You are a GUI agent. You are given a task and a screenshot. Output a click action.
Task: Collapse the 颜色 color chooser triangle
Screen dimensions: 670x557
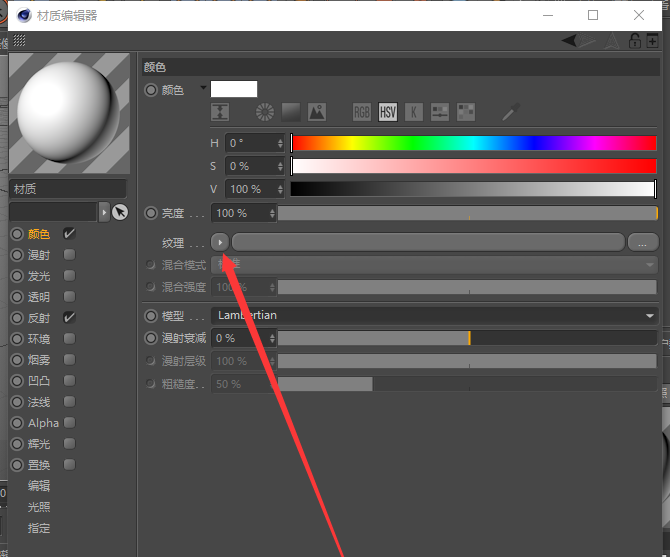(x=203, y=88)
